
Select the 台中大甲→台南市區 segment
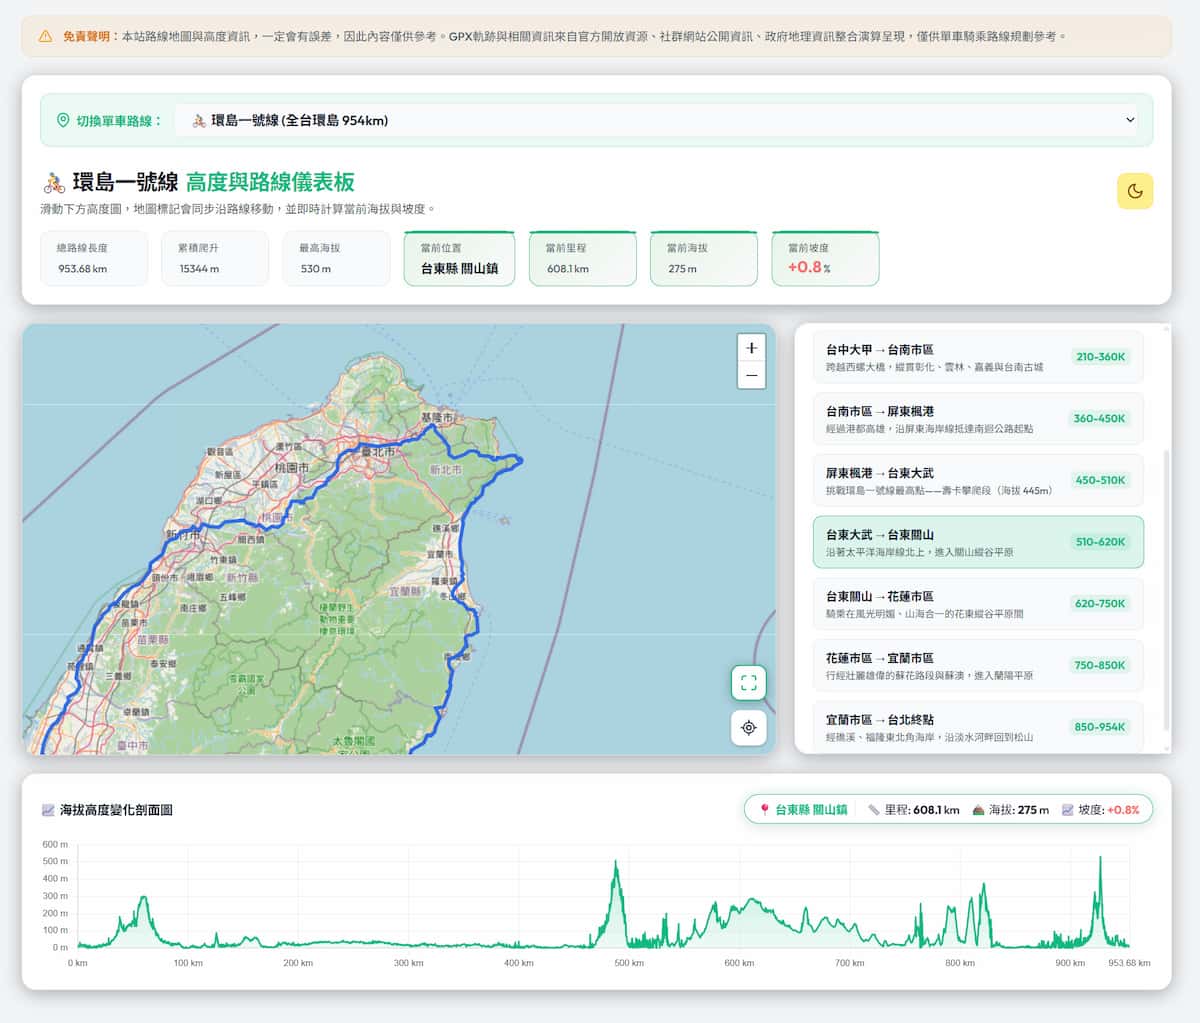[978, 357]
